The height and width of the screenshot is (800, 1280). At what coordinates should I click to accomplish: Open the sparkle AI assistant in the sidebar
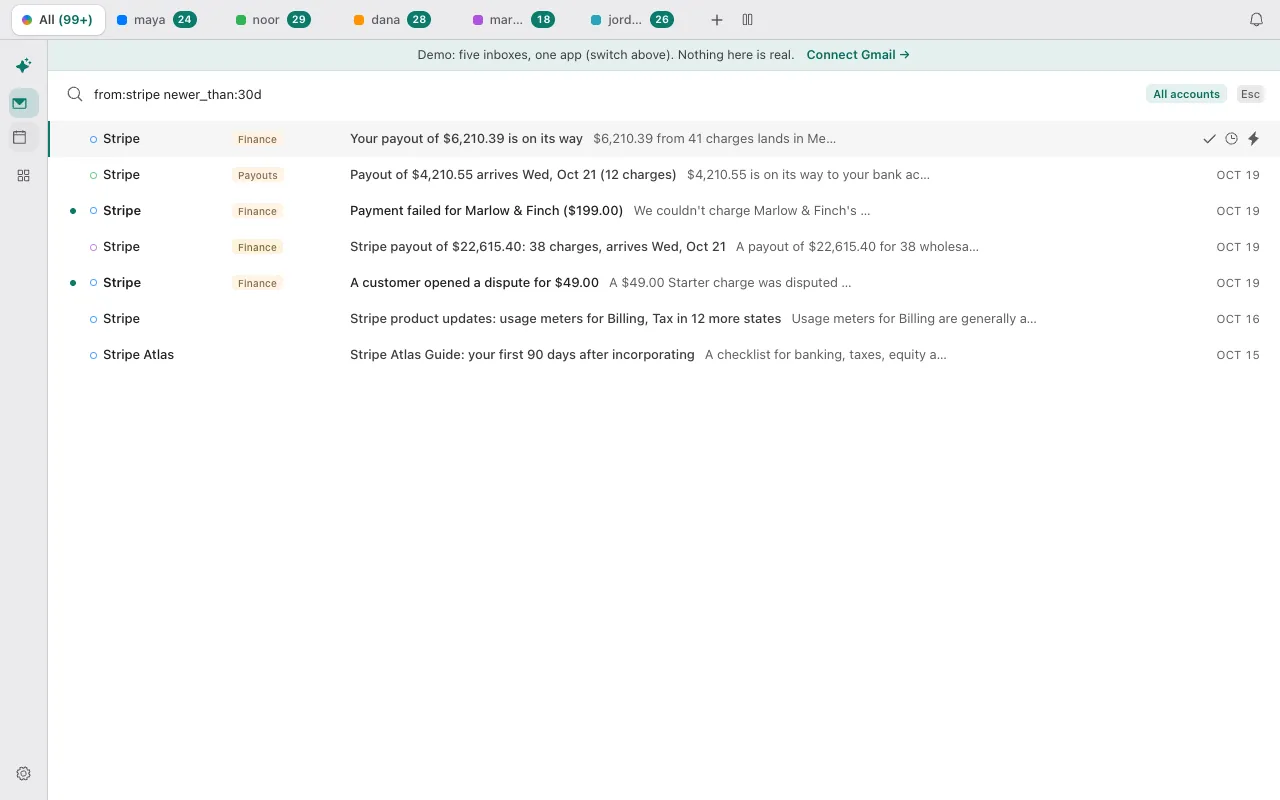pos(23,66)
